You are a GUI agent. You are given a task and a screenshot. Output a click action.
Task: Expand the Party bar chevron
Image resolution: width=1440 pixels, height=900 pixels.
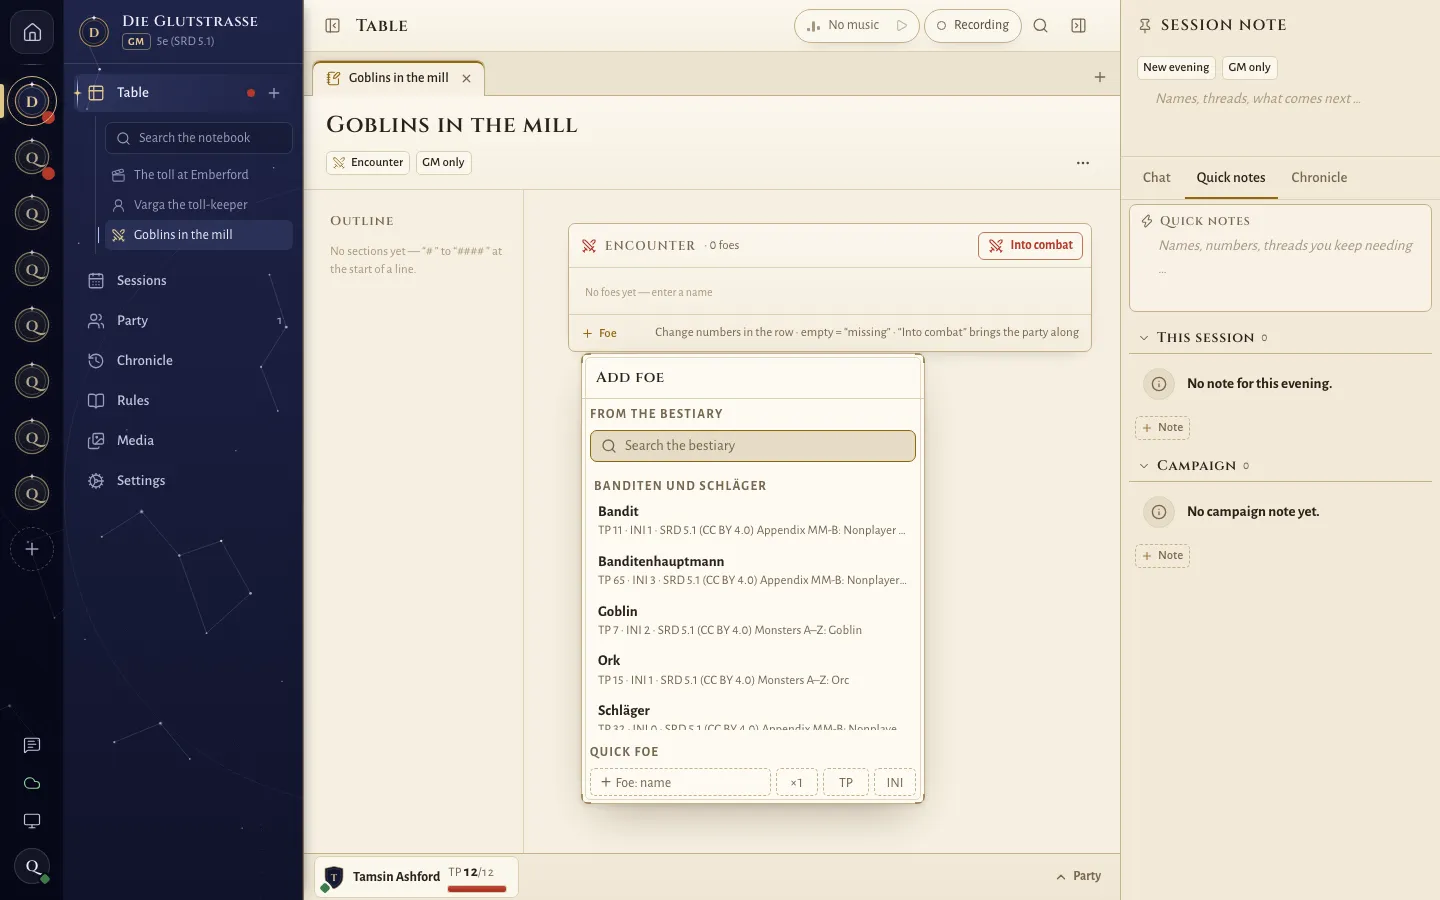click(1061, 877)
